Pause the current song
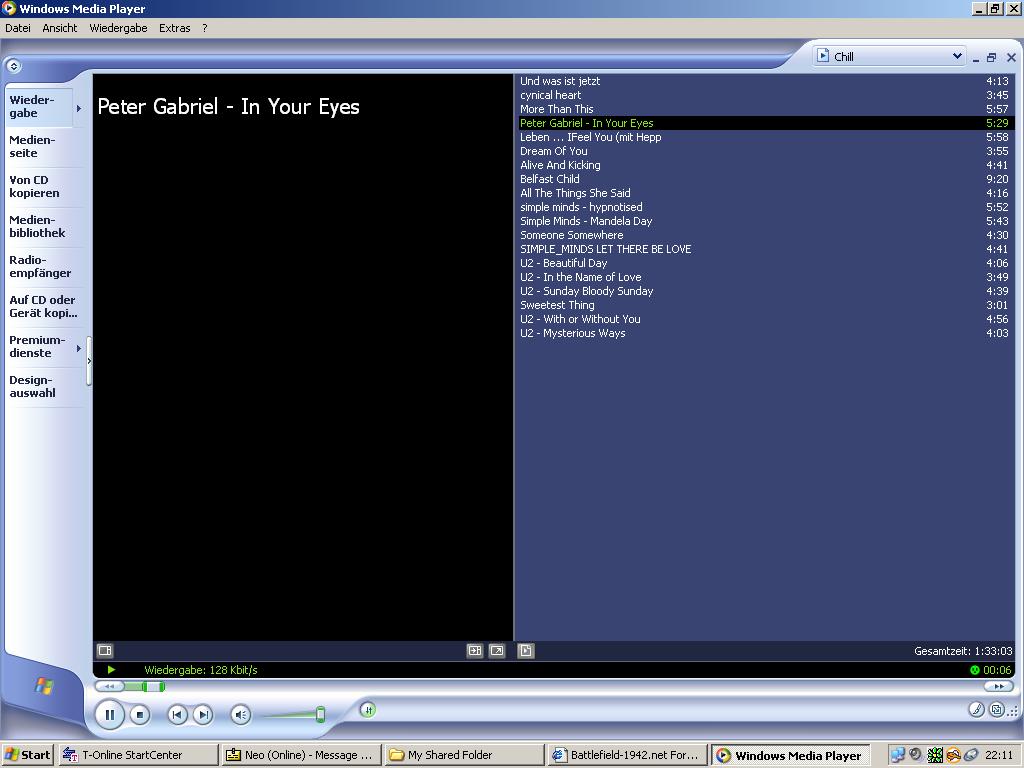1024x768 pixels. point(110,714)
